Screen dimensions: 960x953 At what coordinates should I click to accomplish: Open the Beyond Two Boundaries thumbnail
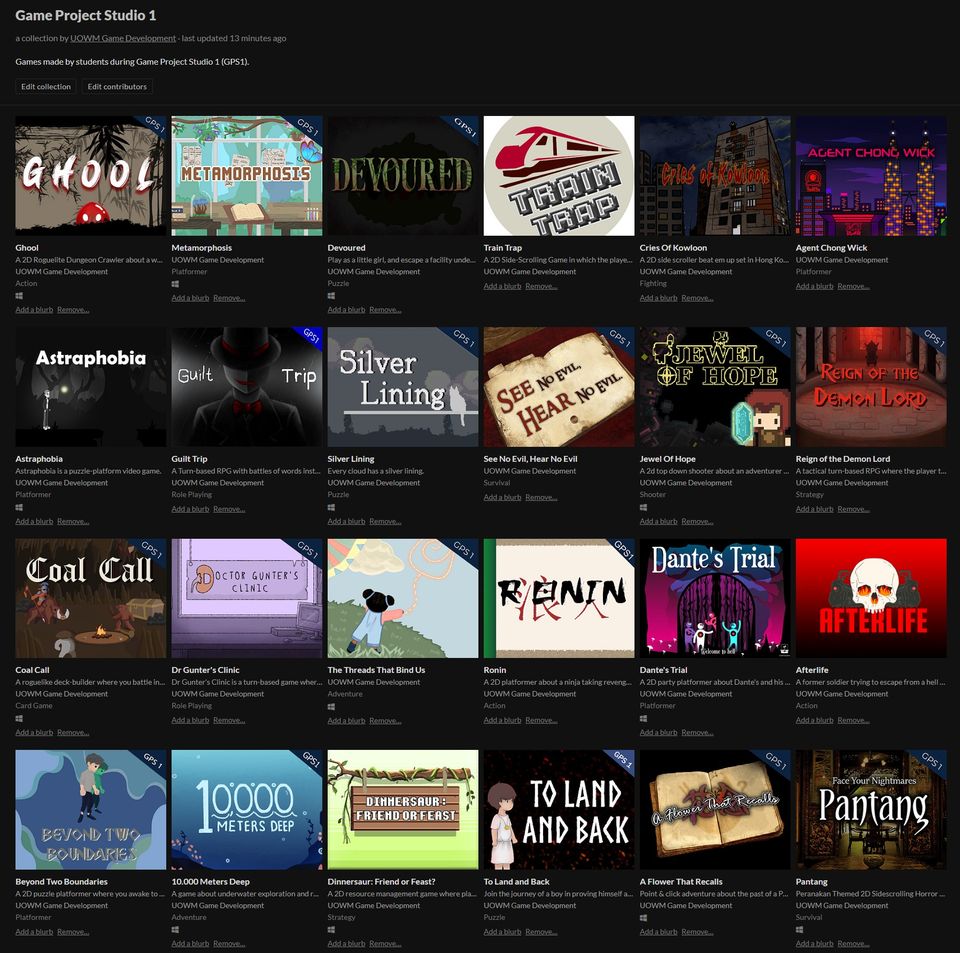coord(91,810)
